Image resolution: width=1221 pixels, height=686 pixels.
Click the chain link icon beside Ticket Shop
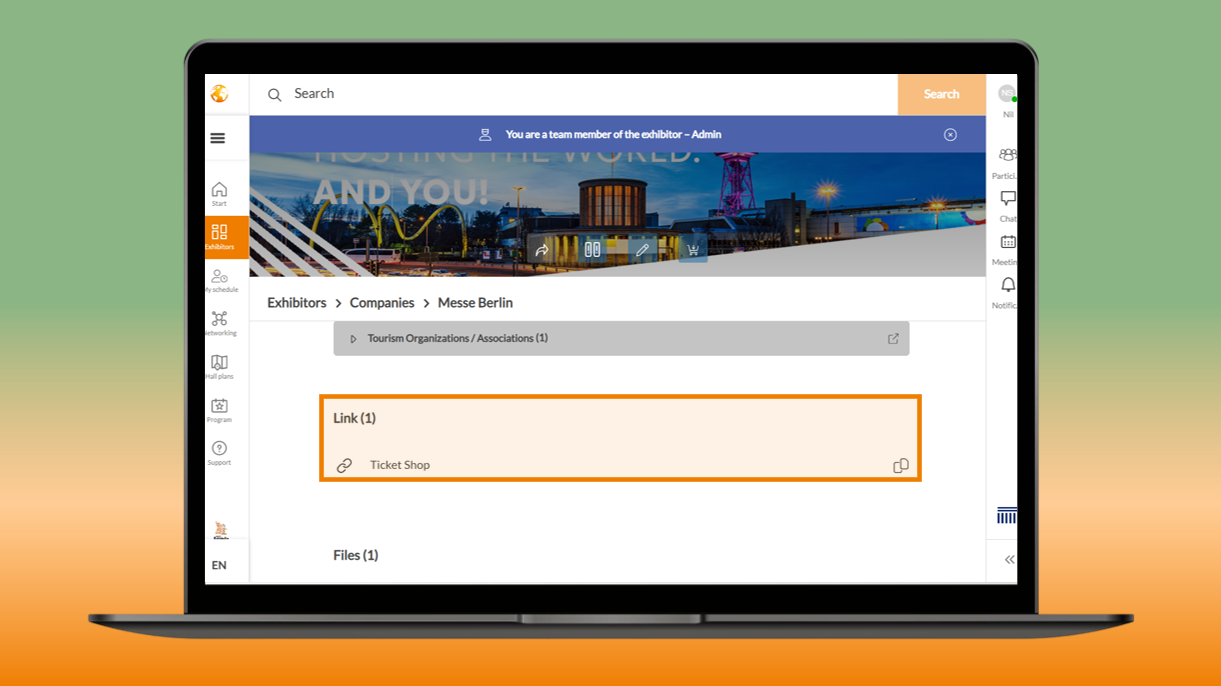pyautogui.click(x=344, y=466)
